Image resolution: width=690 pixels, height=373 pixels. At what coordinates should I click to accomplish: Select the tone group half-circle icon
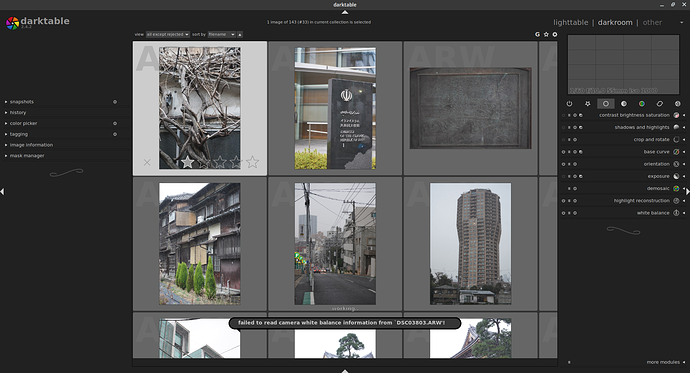coord(624,104)
